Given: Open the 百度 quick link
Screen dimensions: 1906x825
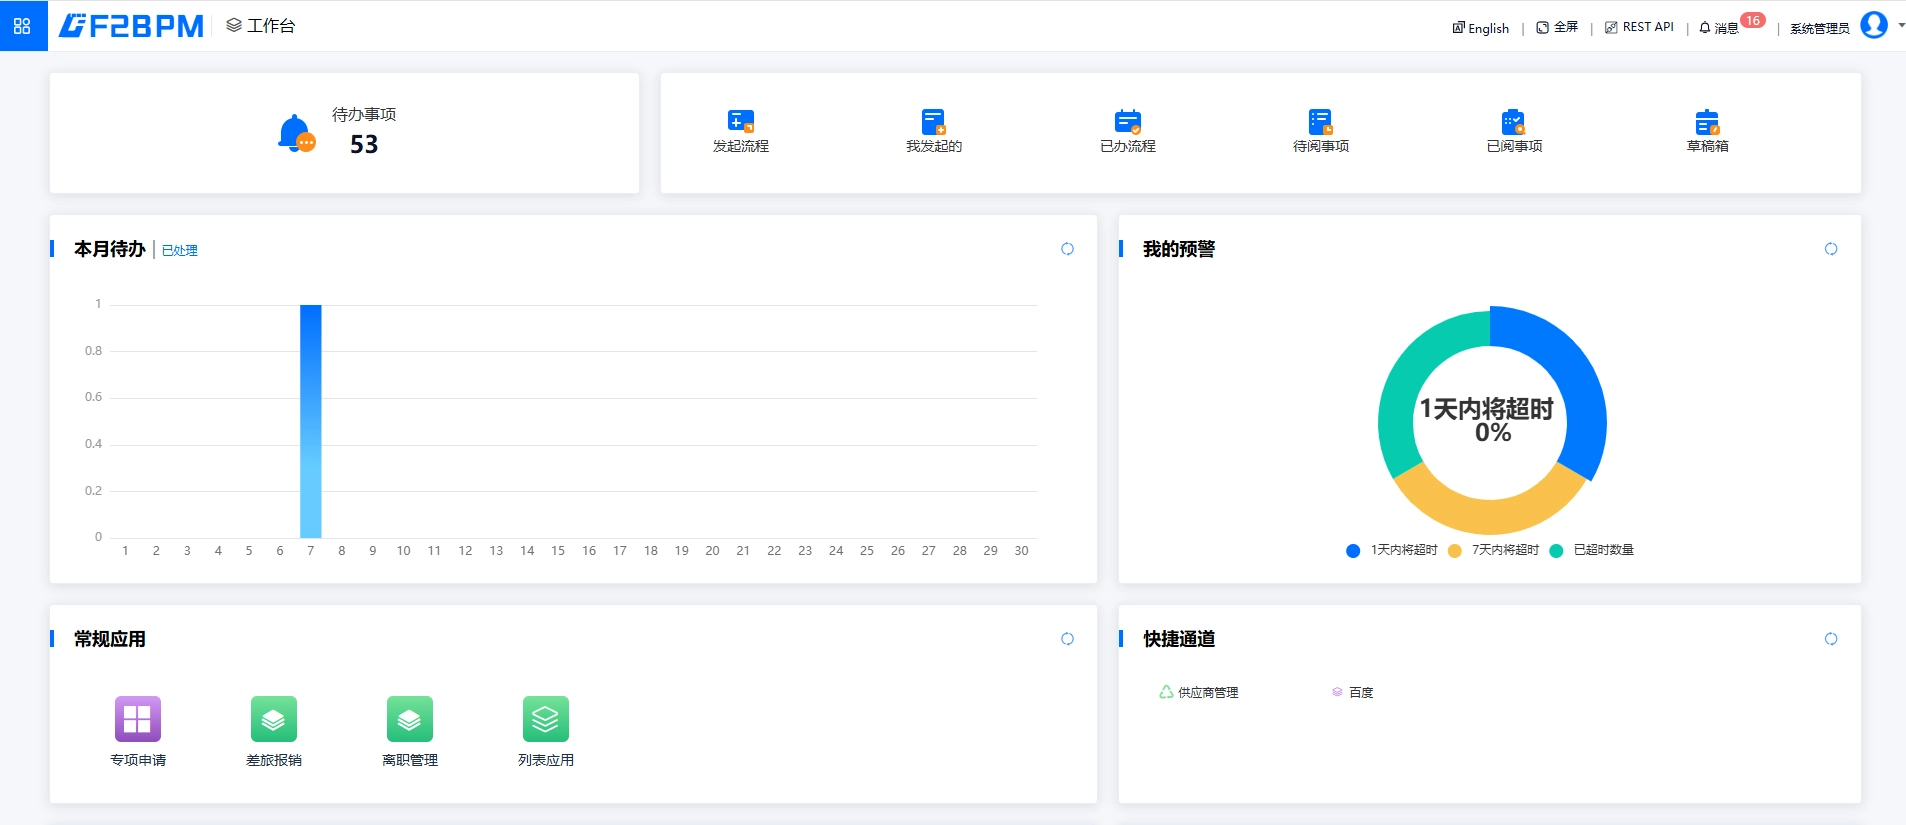Looking at the screenshot, I should click(1353, 692).
